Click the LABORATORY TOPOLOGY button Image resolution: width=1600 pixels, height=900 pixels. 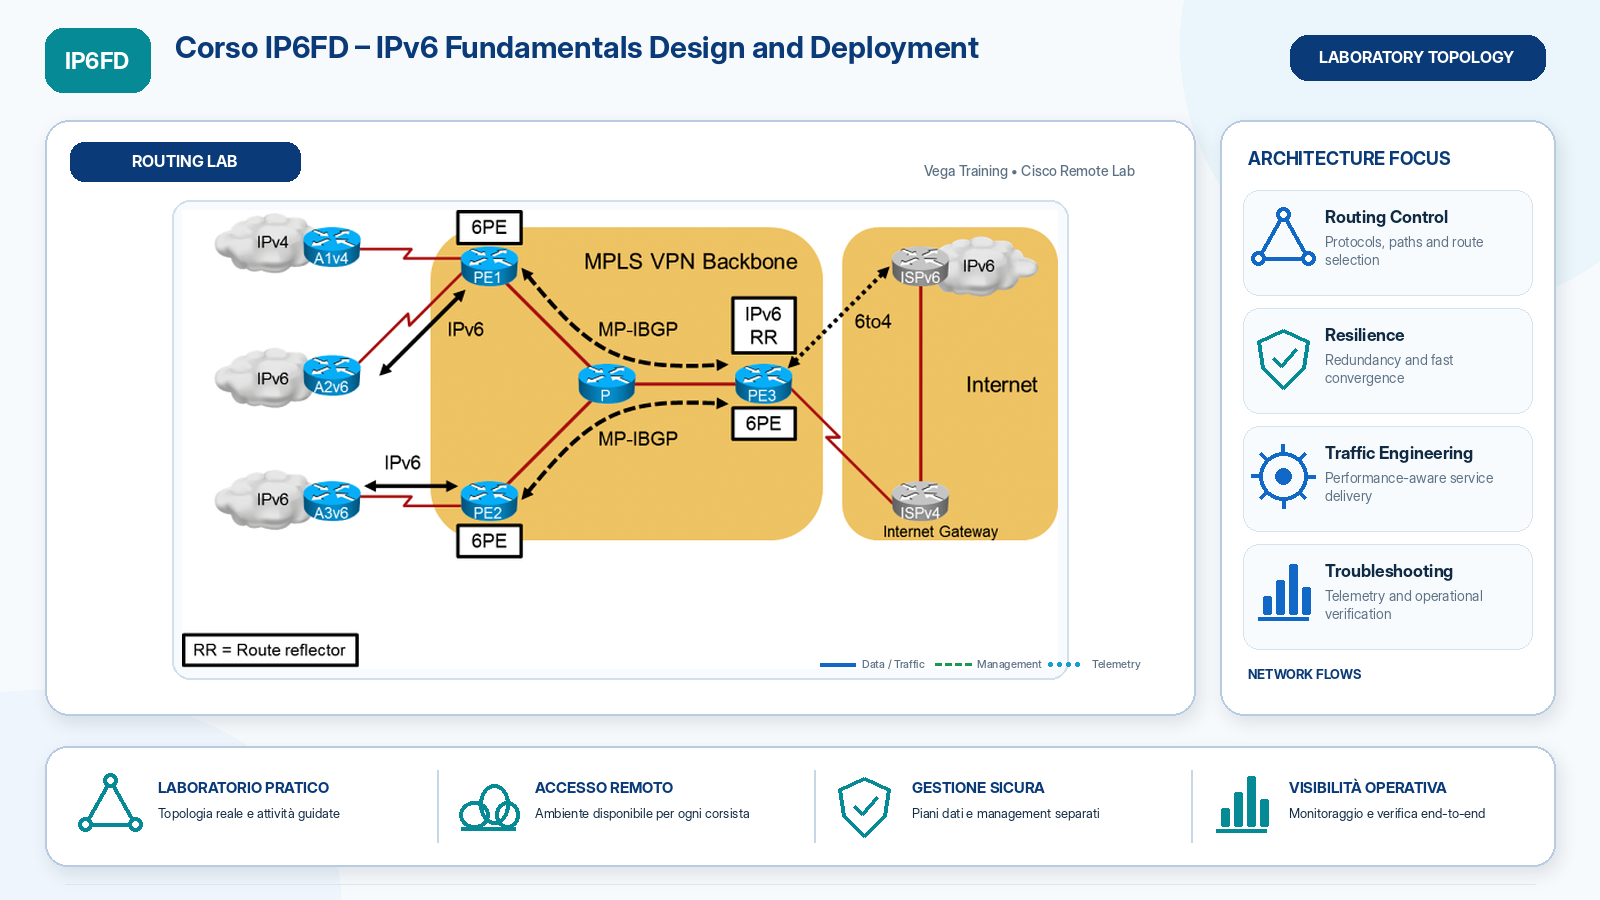pyautogui.click(x=1417, y=58)
